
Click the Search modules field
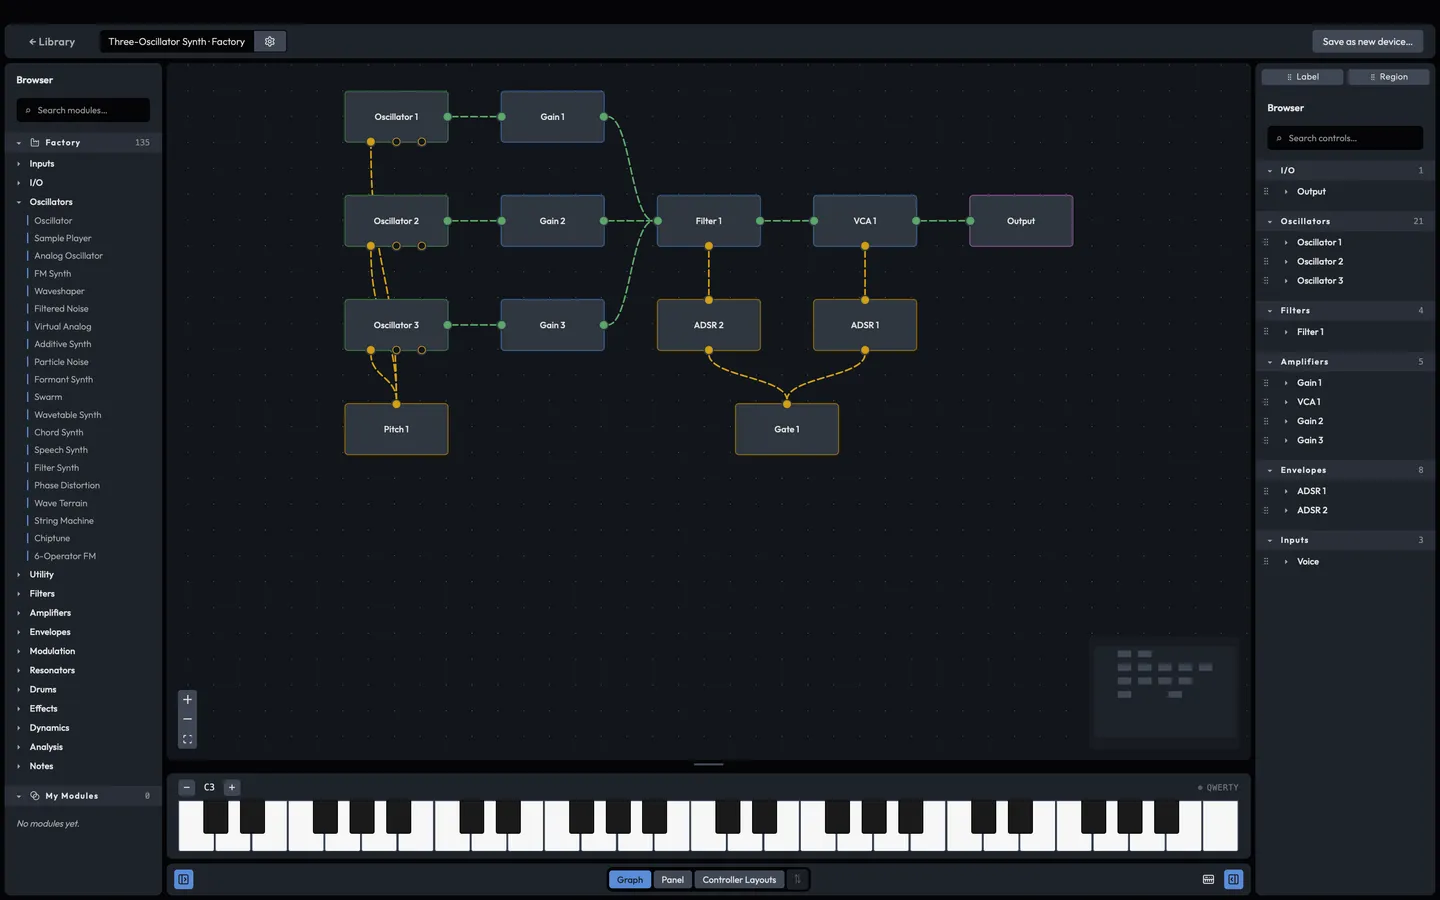coord(83,111)
